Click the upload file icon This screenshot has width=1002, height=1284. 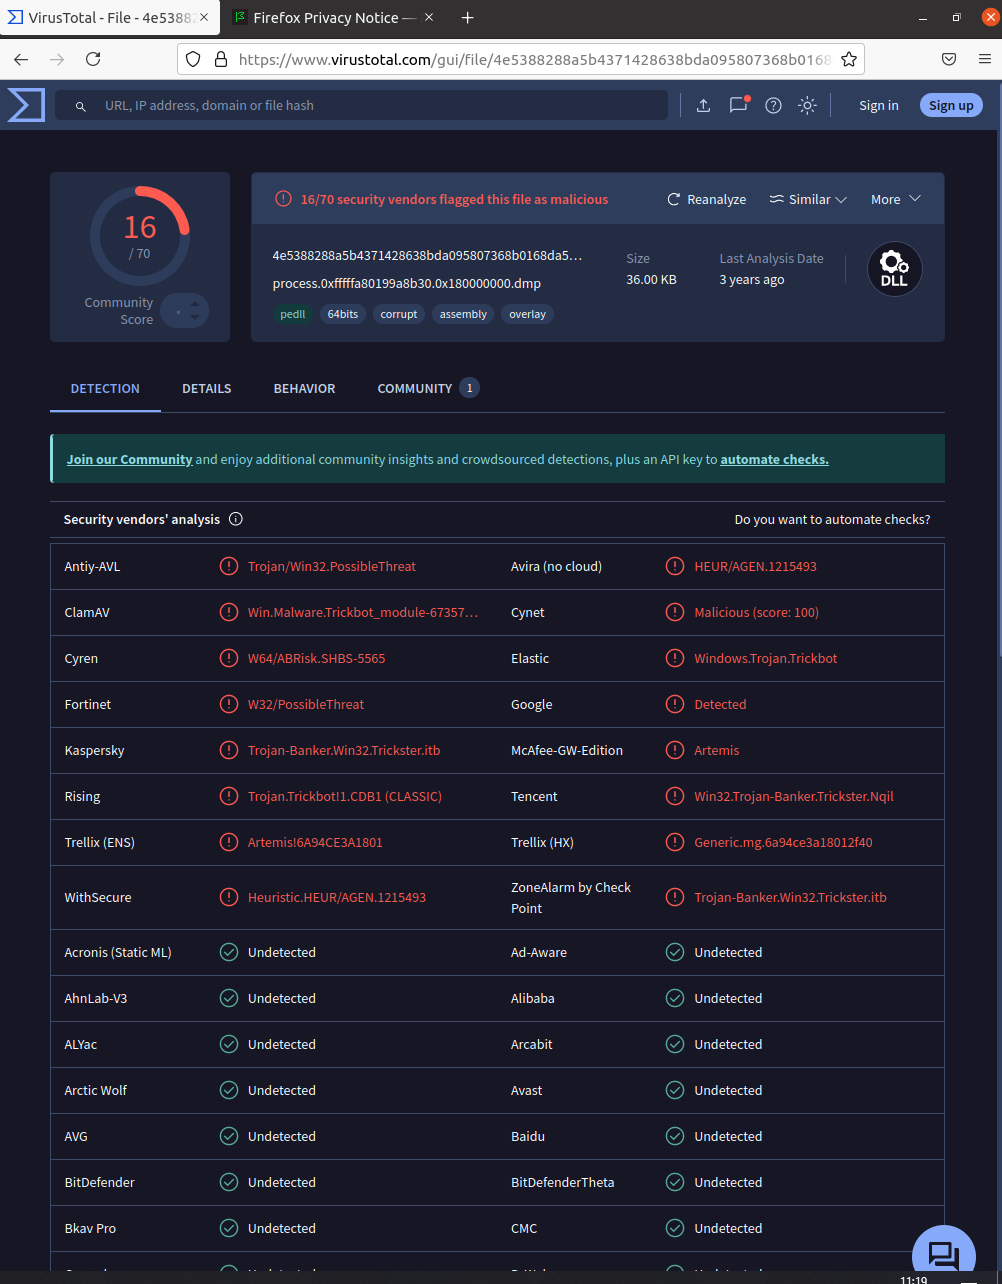point(704,105)
